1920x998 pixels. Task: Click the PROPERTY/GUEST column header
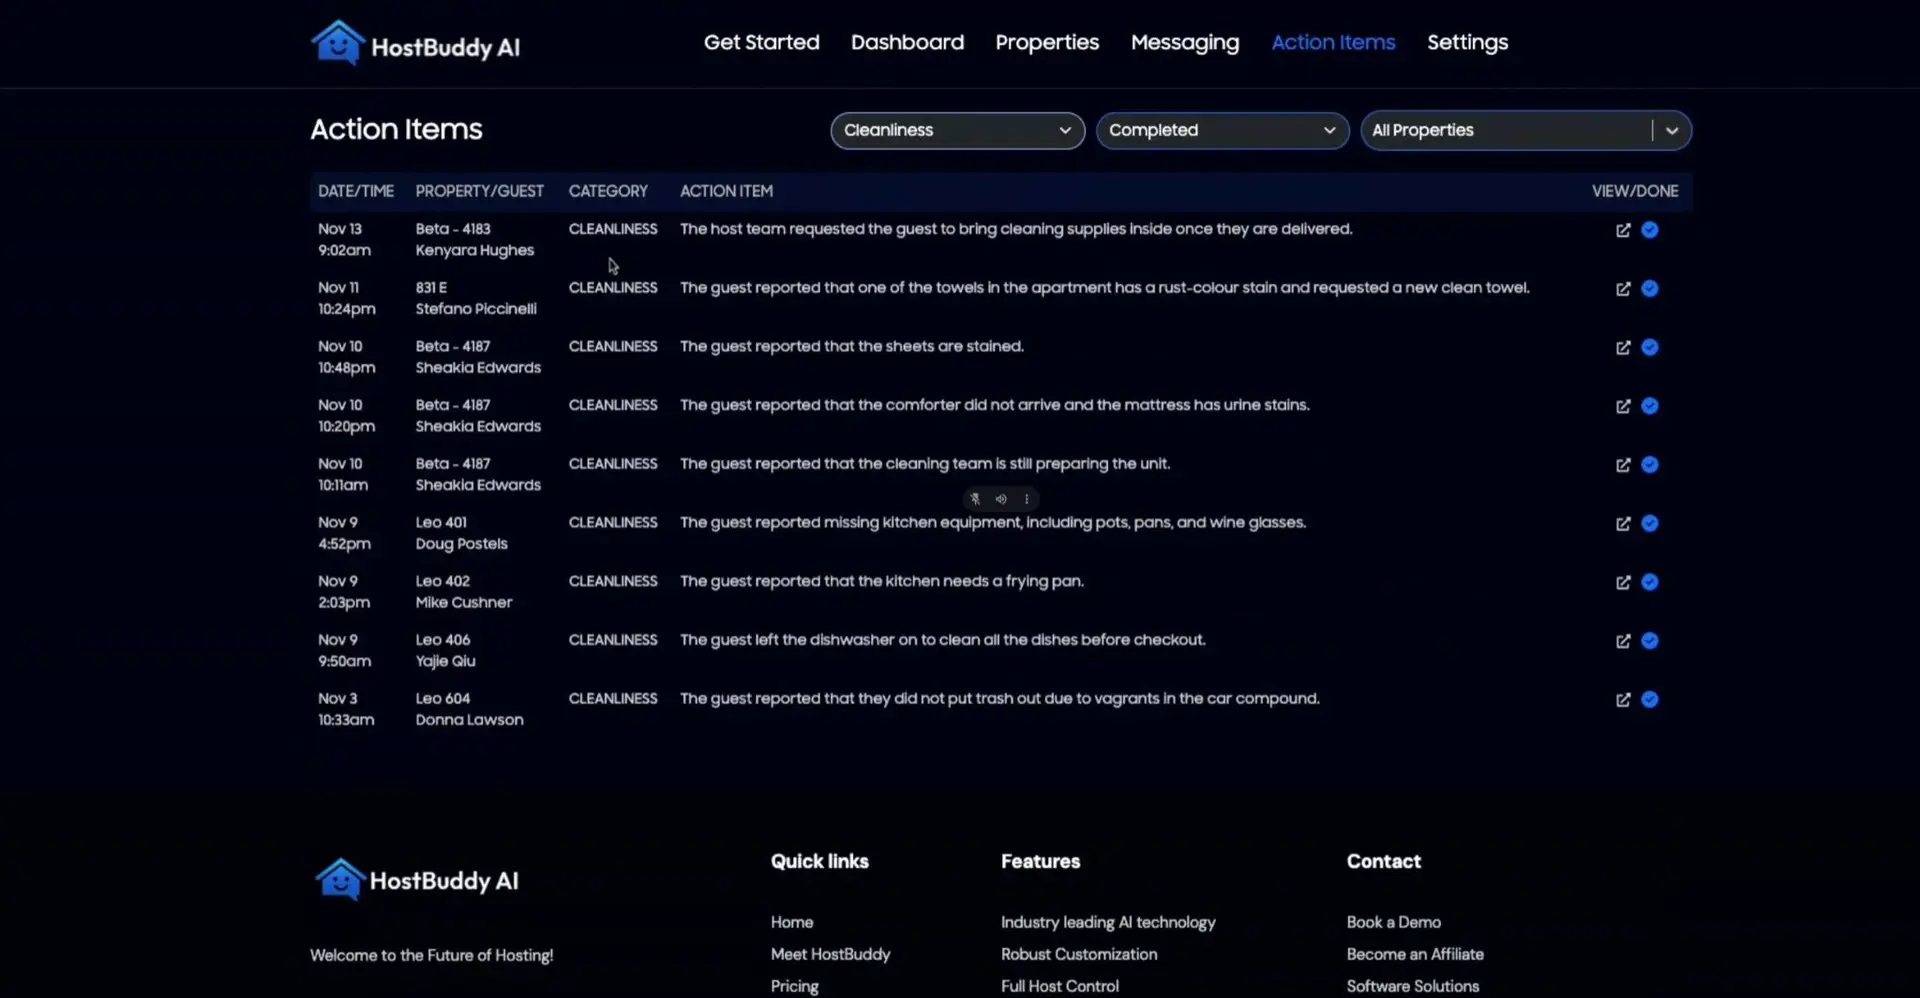tap(480, 191)
